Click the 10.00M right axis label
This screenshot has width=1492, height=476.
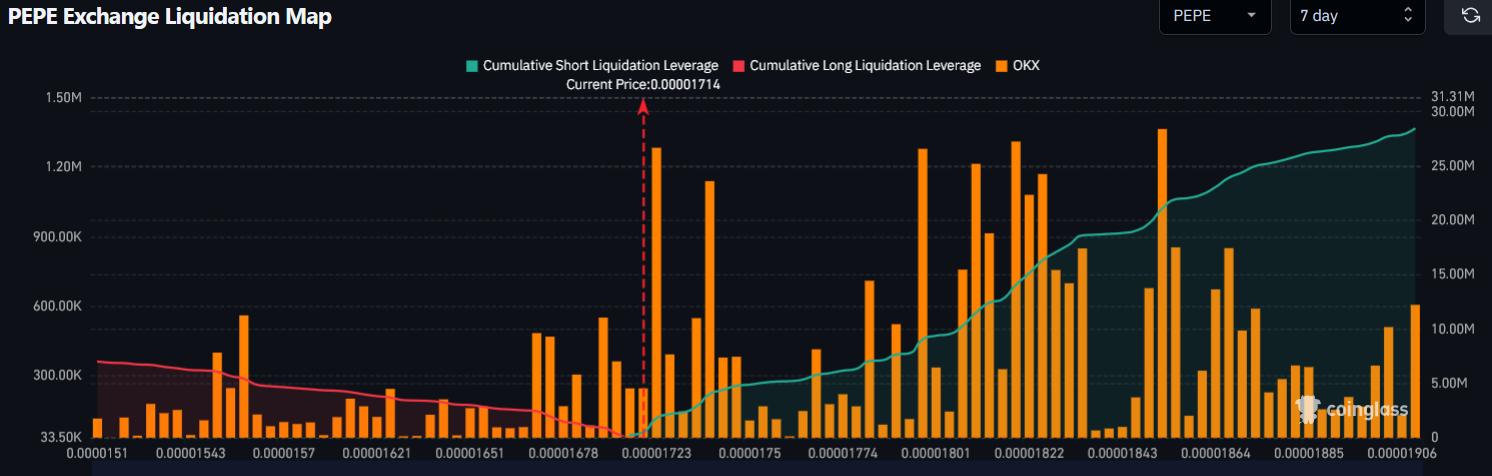1453,329
